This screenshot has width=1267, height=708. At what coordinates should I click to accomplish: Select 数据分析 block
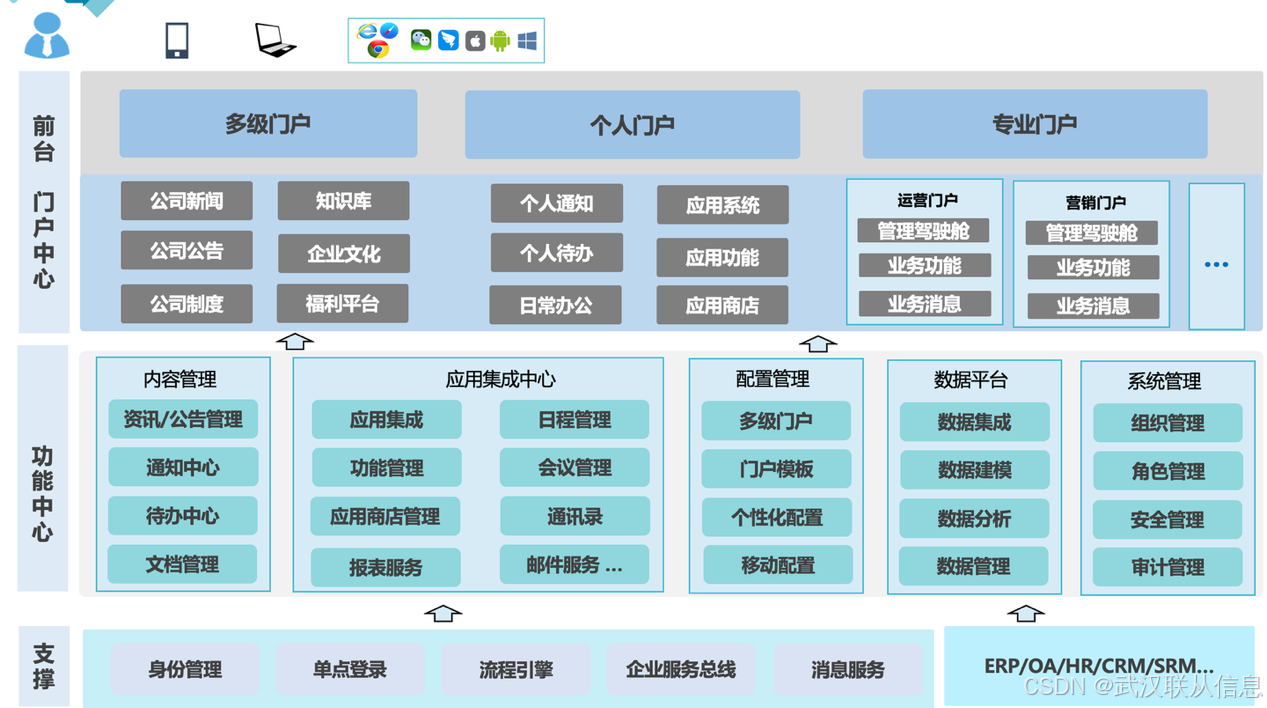(x=974, y=518)
